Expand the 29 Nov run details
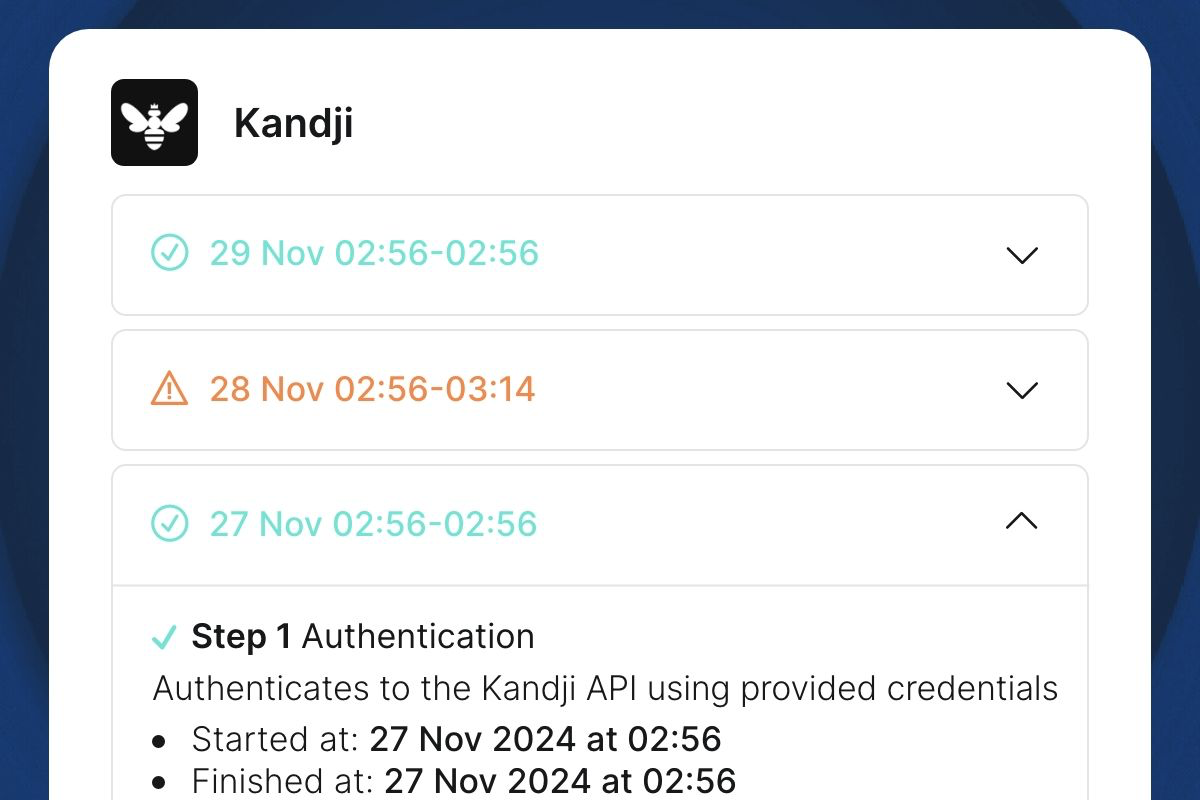The height and width of the screenshot is (800, 1200). coord(1022,256)
